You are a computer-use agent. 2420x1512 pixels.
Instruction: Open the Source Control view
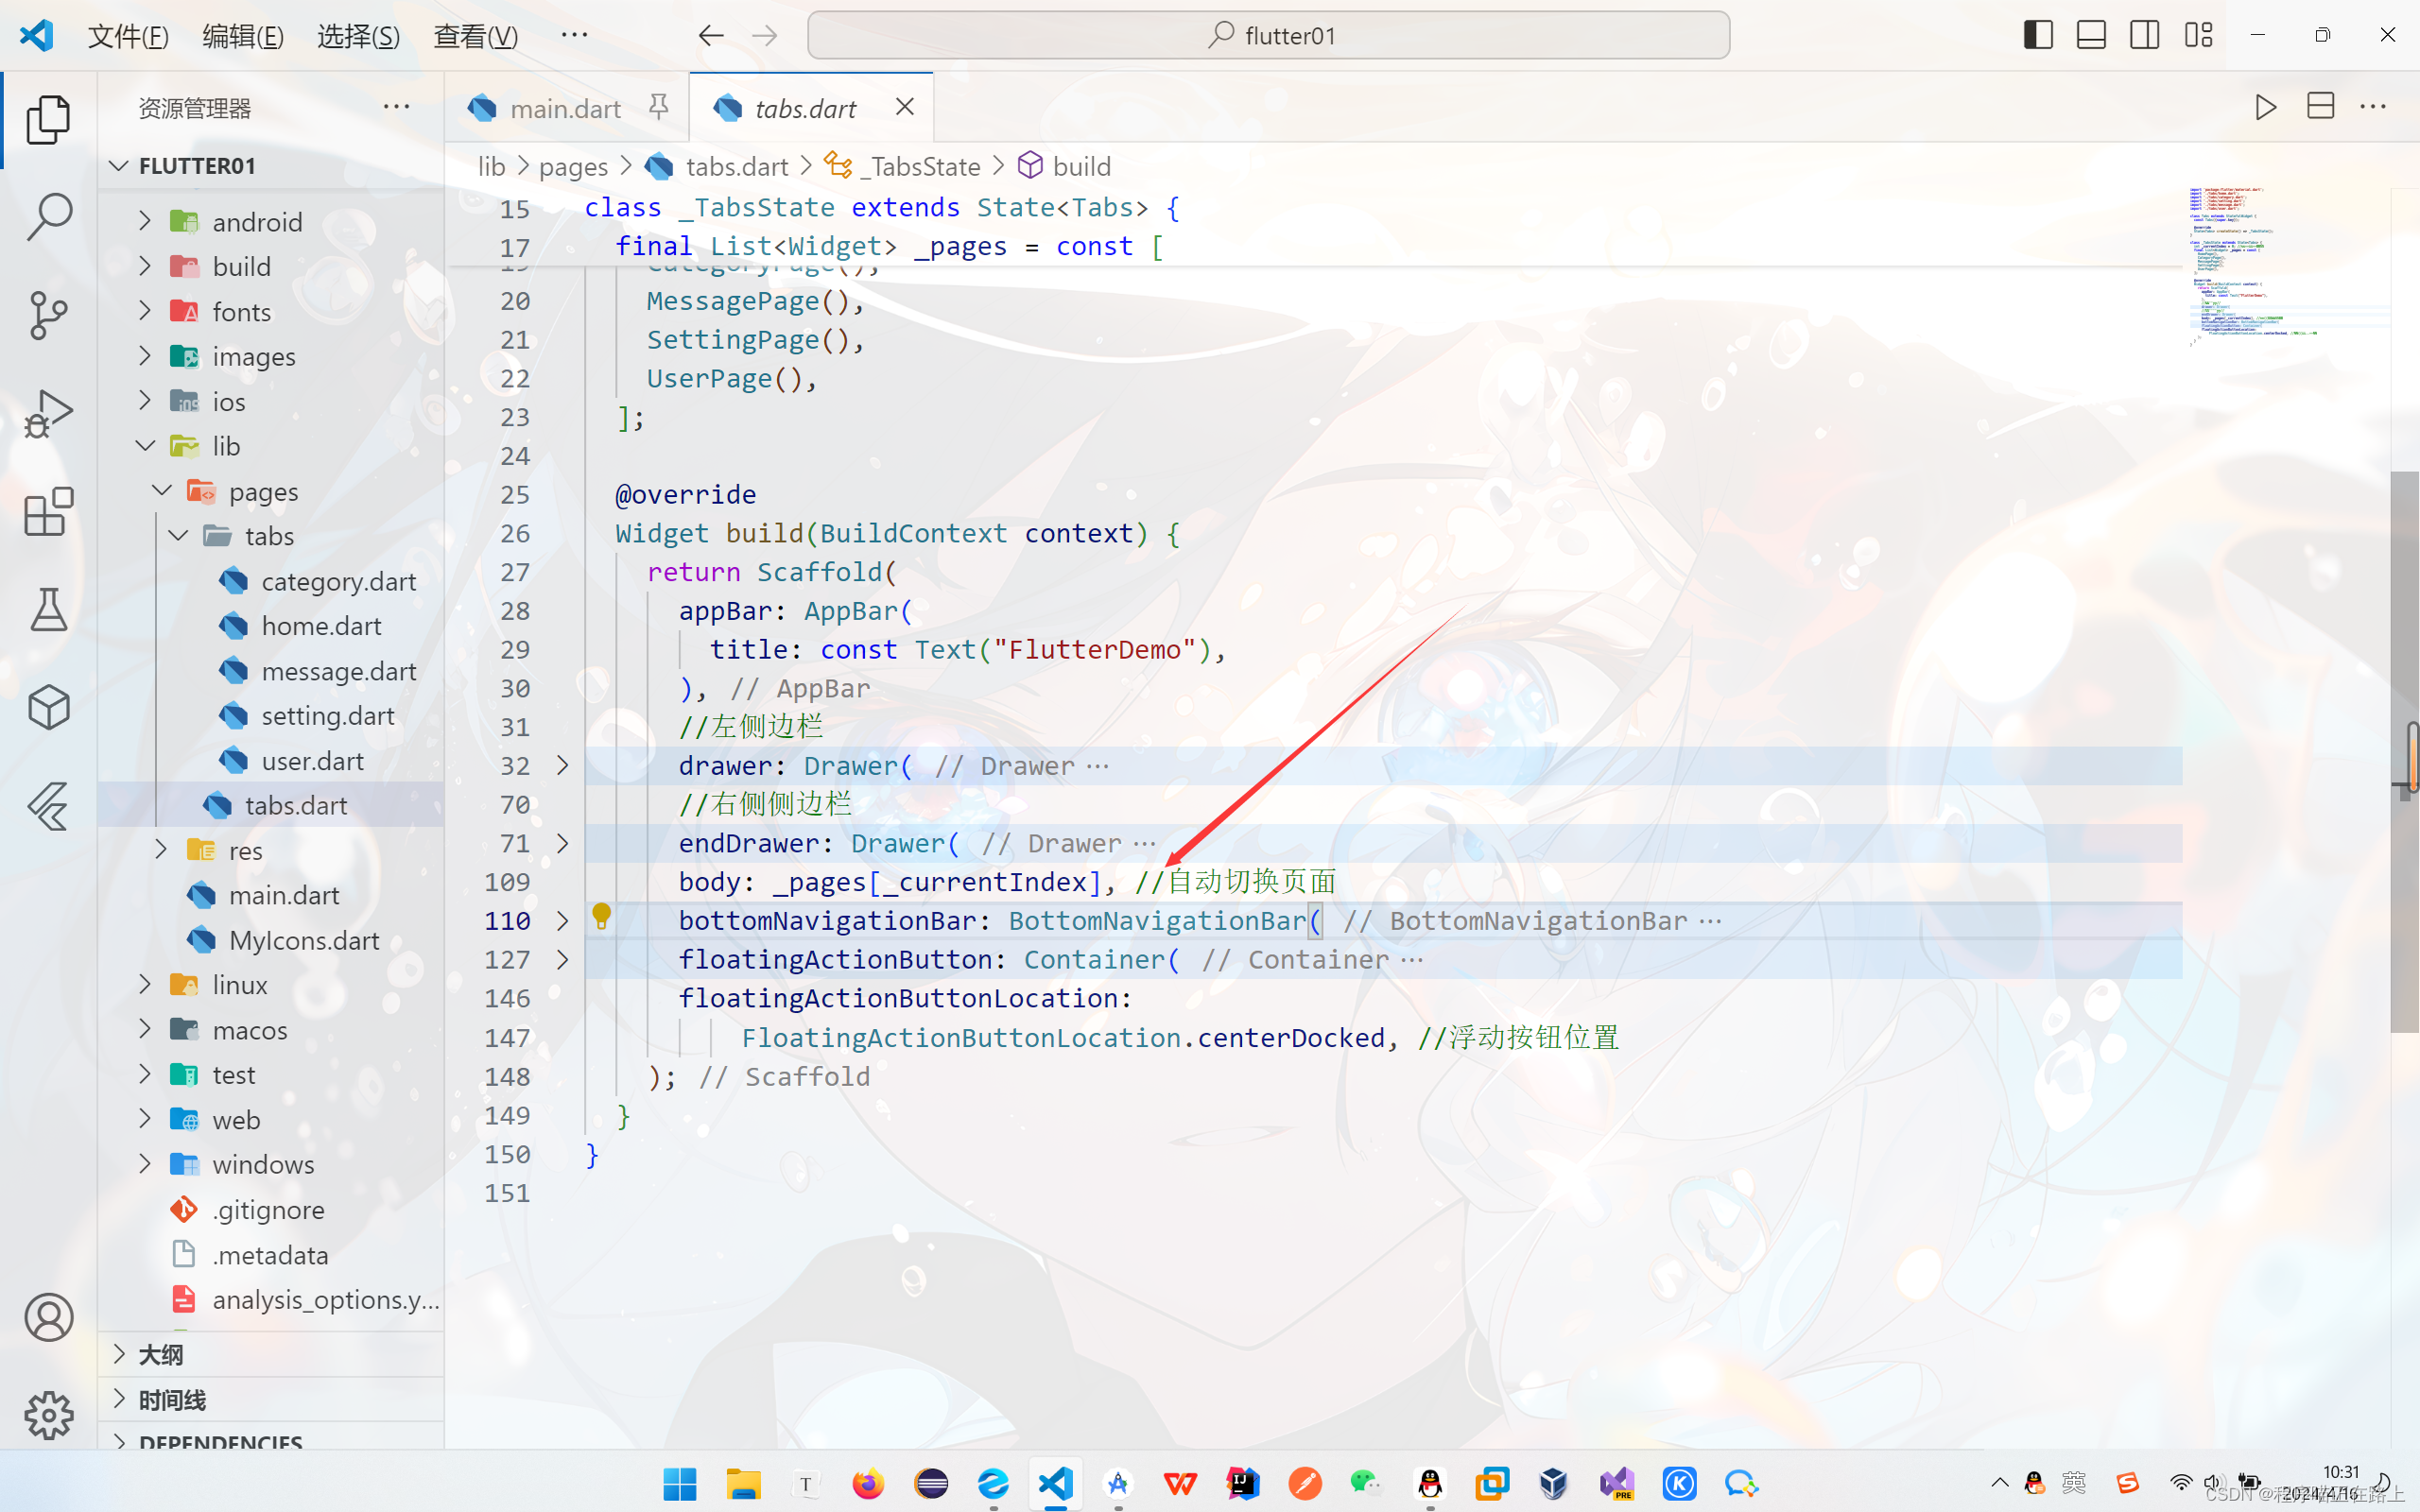pyautogui.click(x=48, y=315)
